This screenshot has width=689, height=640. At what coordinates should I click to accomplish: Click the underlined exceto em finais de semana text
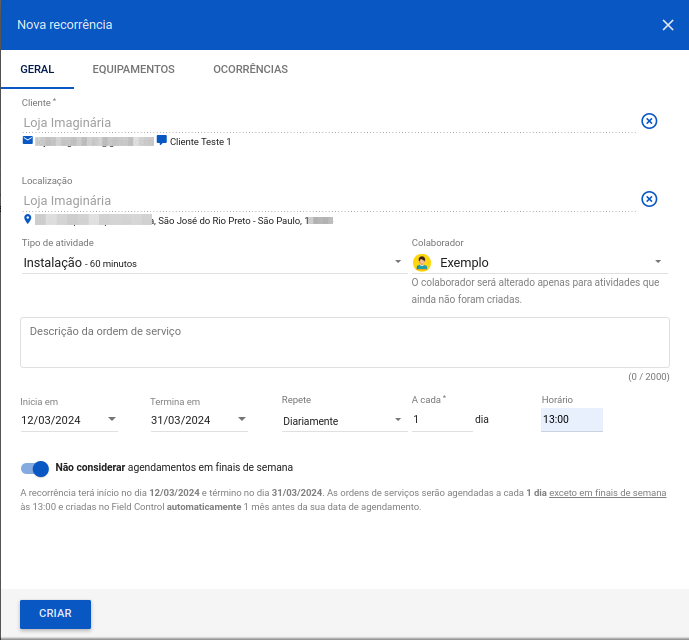point(607,493)
